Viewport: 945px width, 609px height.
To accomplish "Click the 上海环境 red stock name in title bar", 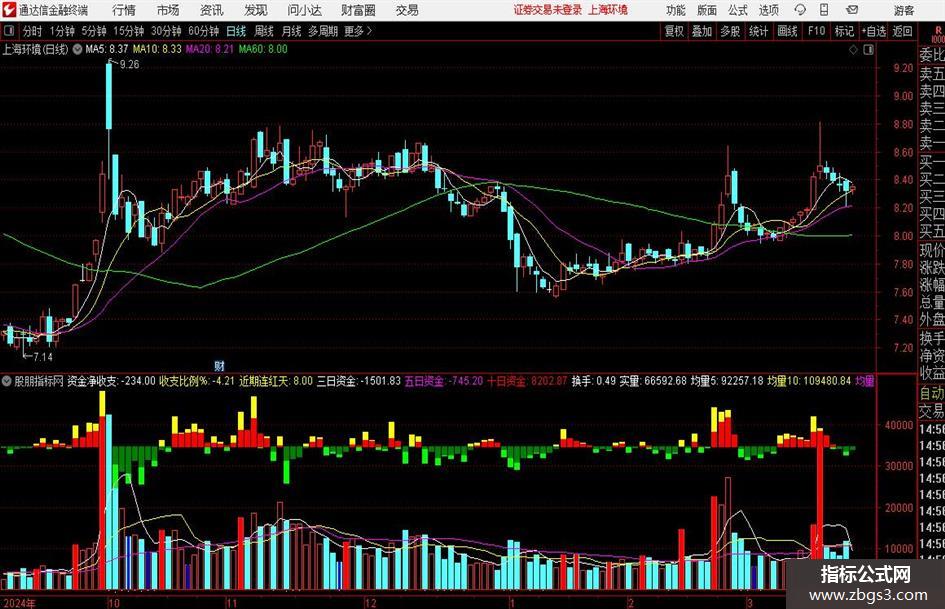I will click(x=608, y=10).
